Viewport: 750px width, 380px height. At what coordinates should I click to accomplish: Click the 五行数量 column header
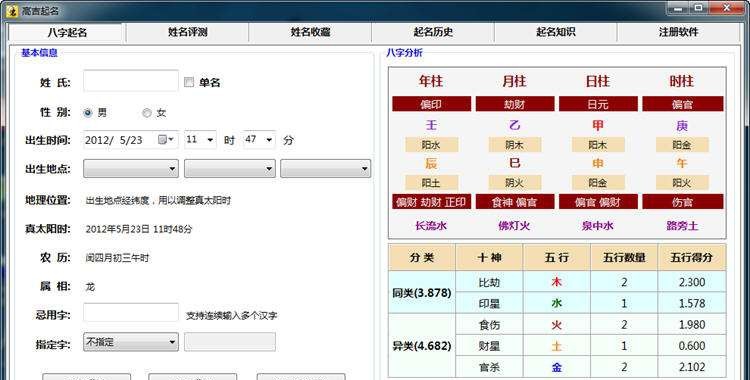(x=624, y=257)
